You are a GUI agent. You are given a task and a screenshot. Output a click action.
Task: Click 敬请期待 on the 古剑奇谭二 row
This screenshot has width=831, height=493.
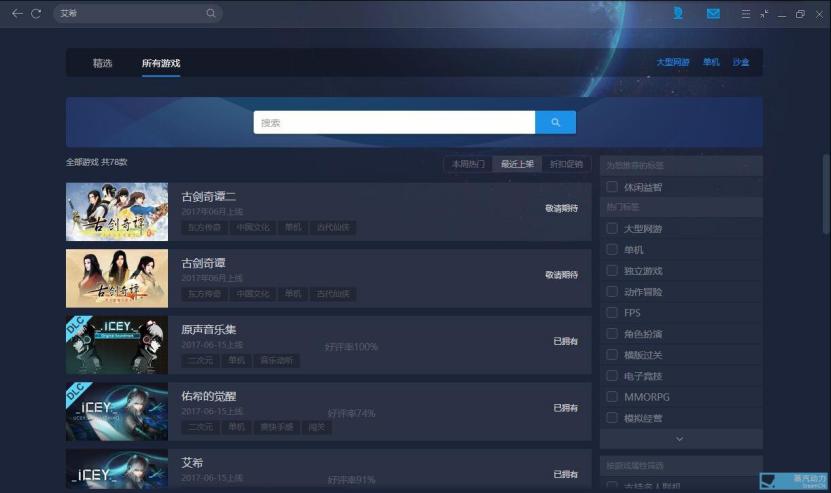pos(561,208)
